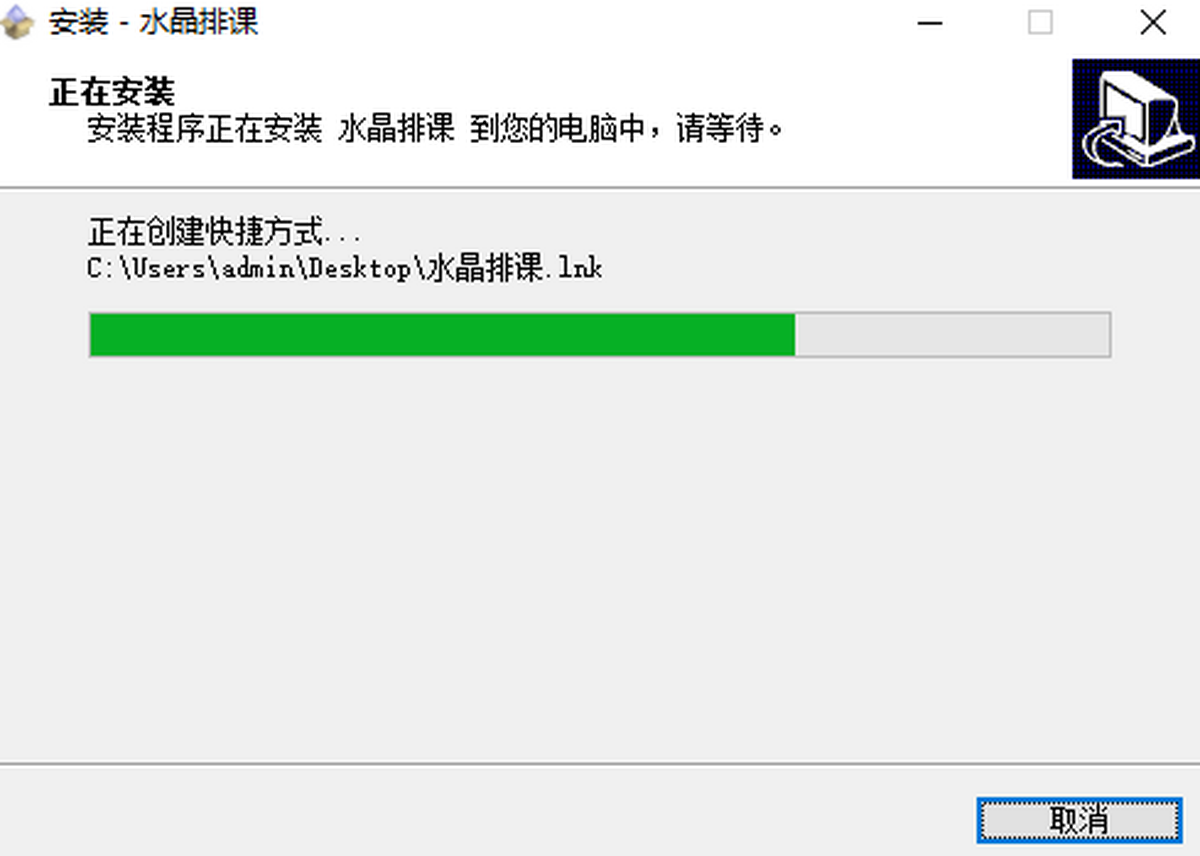Minimize the 水晶排课 installer window
Image resolution: width=1200 pixels, height=856 pixels.
click(930, 23)
